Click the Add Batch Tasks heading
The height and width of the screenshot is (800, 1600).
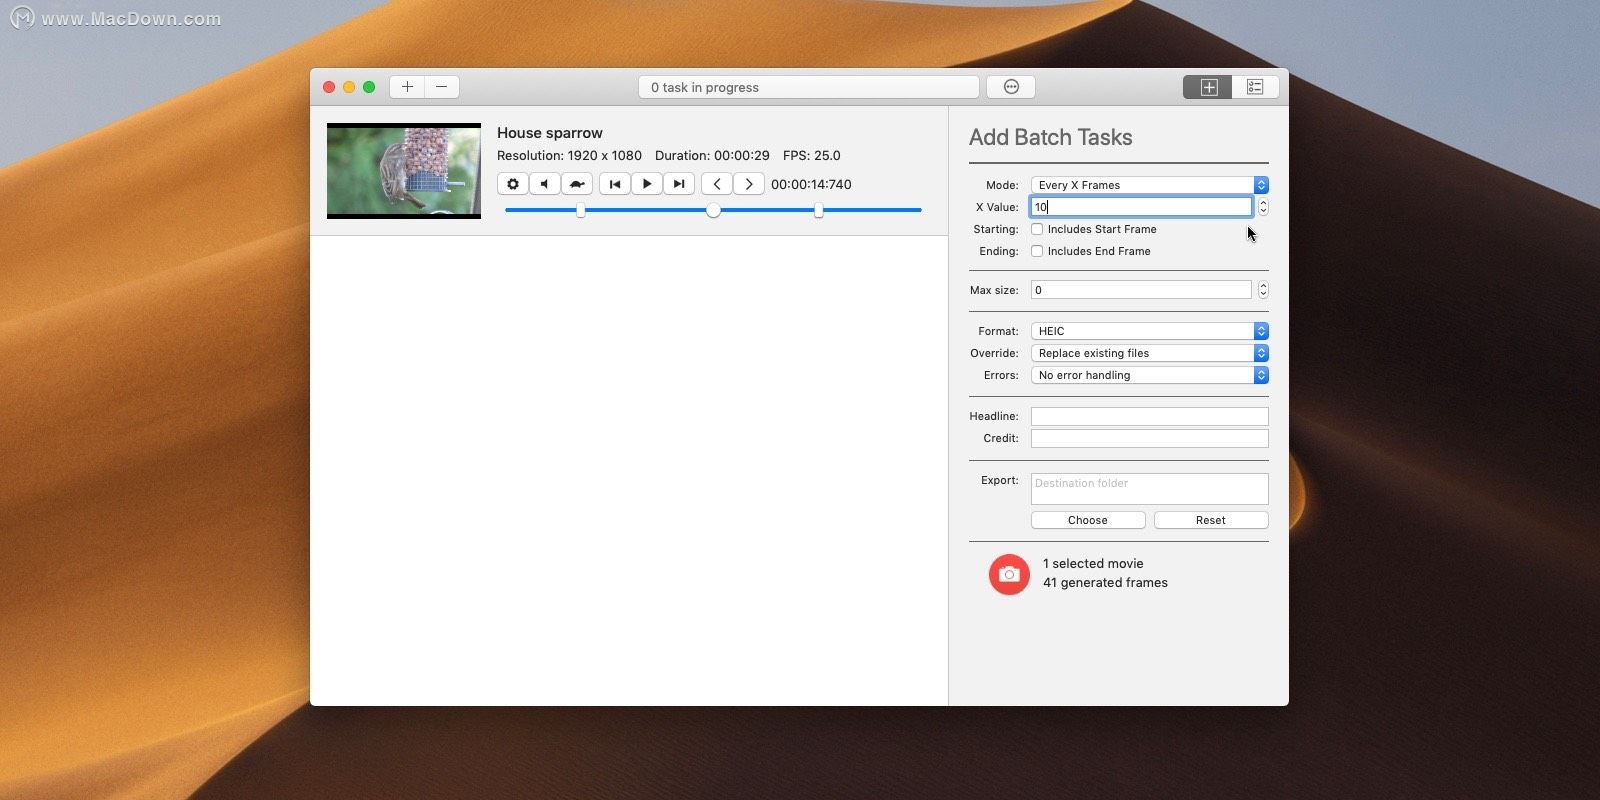(x=1051, y=137)
